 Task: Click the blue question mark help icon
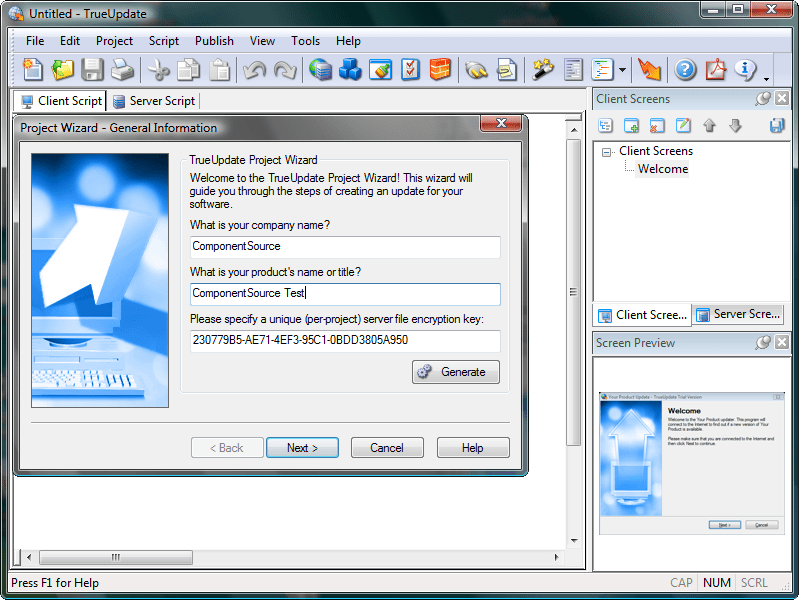coord(685,69)
